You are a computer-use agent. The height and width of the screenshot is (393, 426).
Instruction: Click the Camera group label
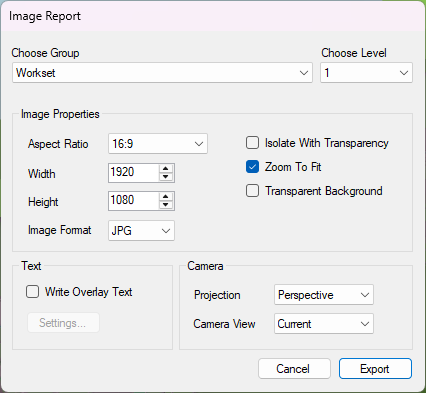click(x=205, y=266)
